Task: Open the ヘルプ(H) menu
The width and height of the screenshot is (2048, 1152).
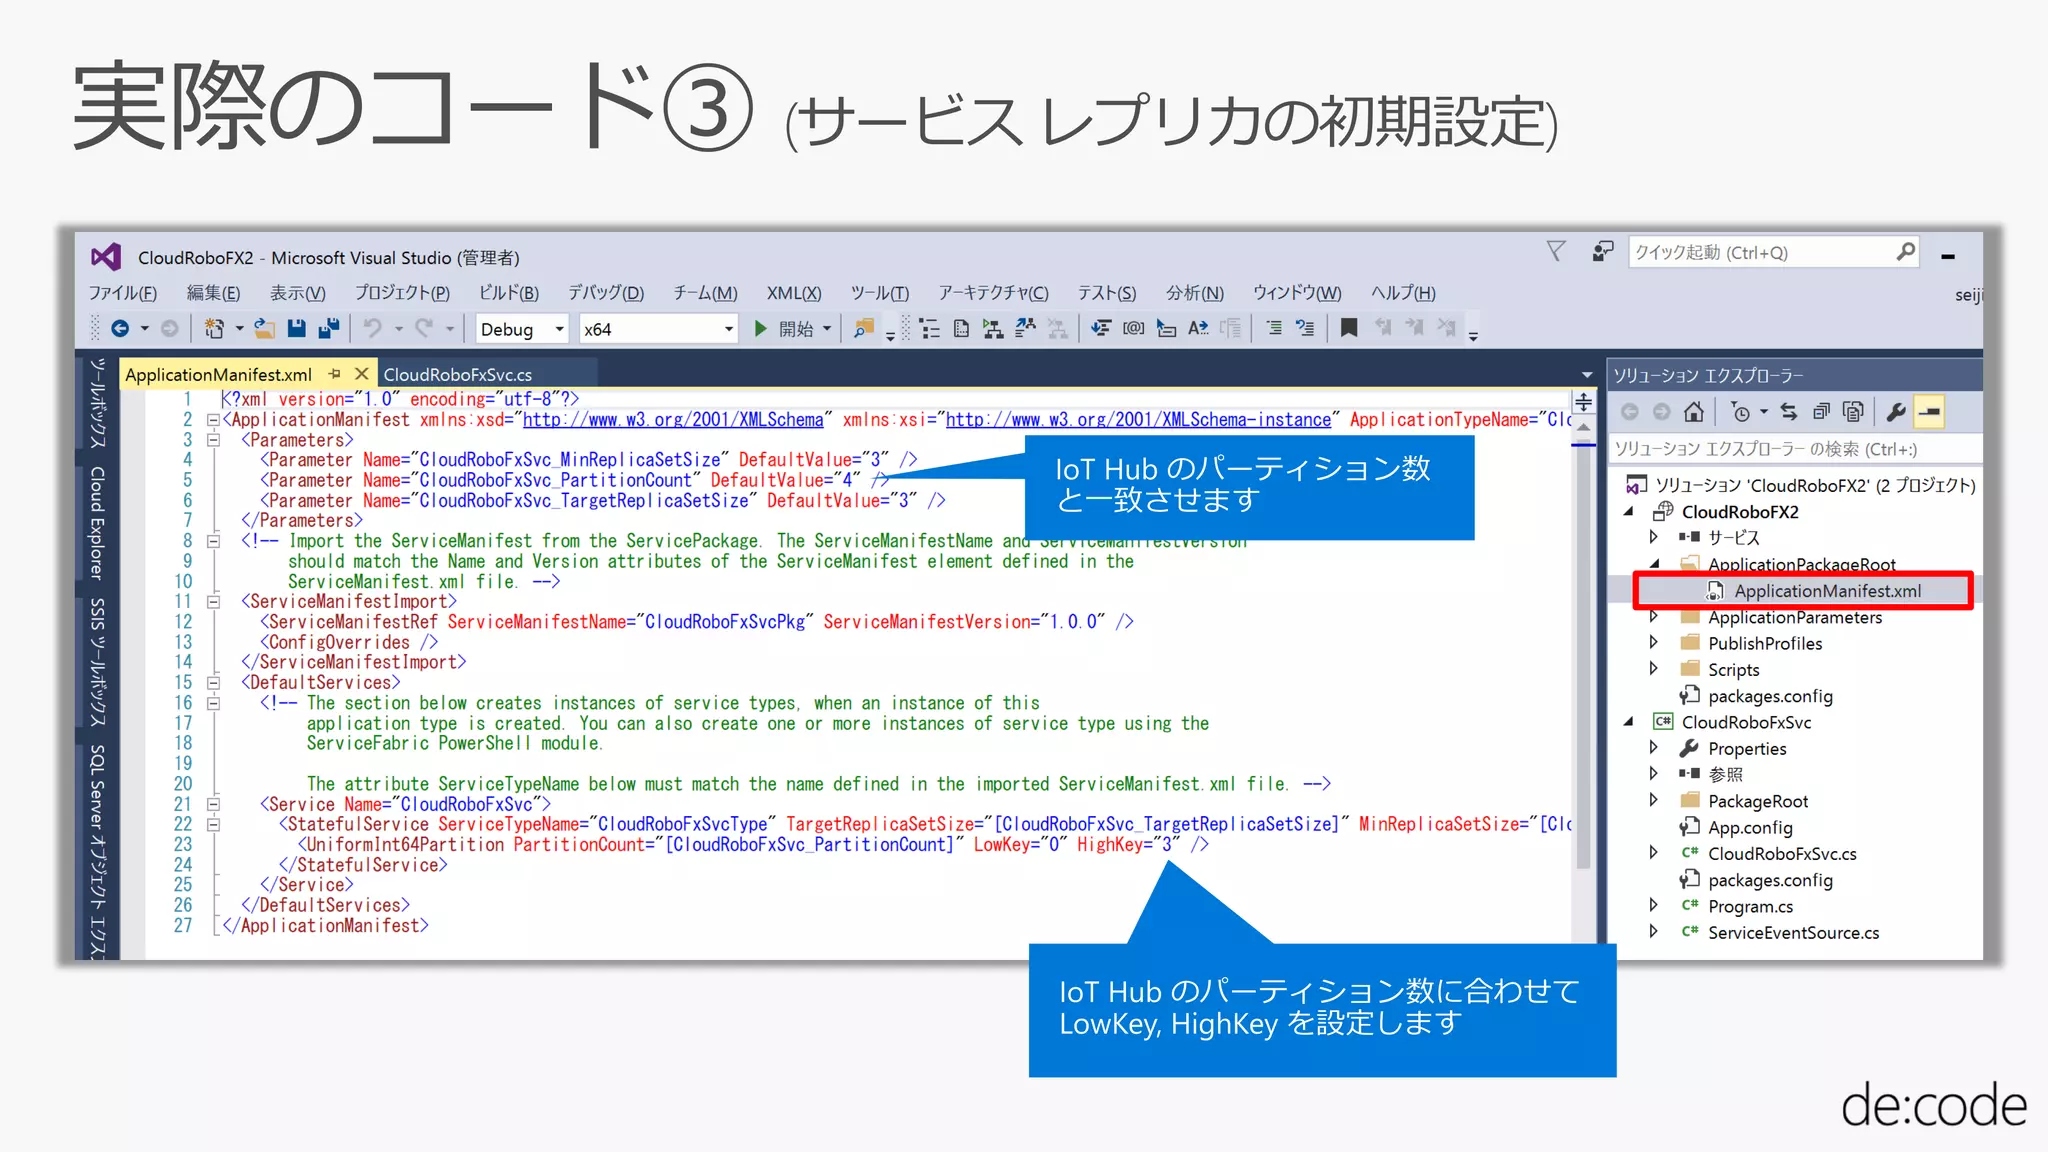Action: click(x=1403, y=293)
